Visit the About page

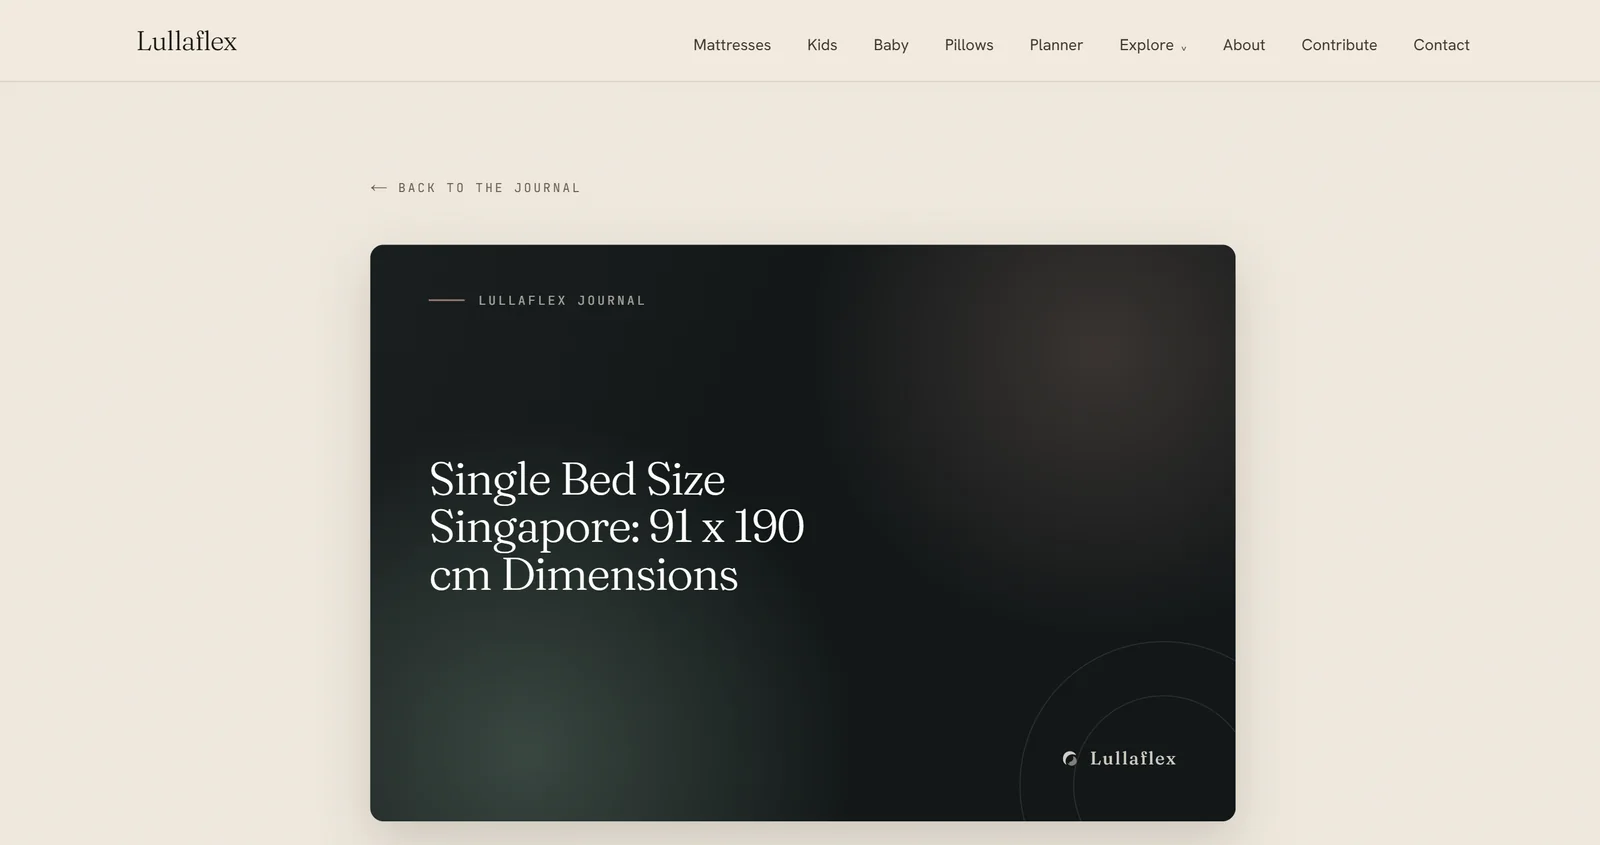pyautogui.click(x=1244, y=45)
